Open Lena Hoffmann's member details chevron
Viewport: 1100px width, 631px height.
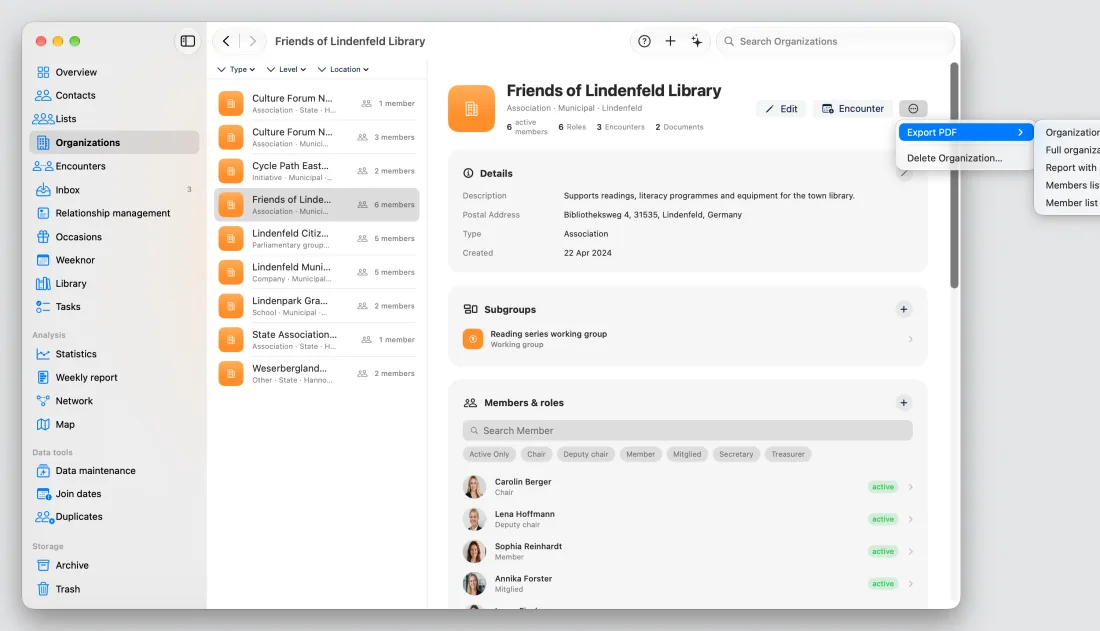911,519
